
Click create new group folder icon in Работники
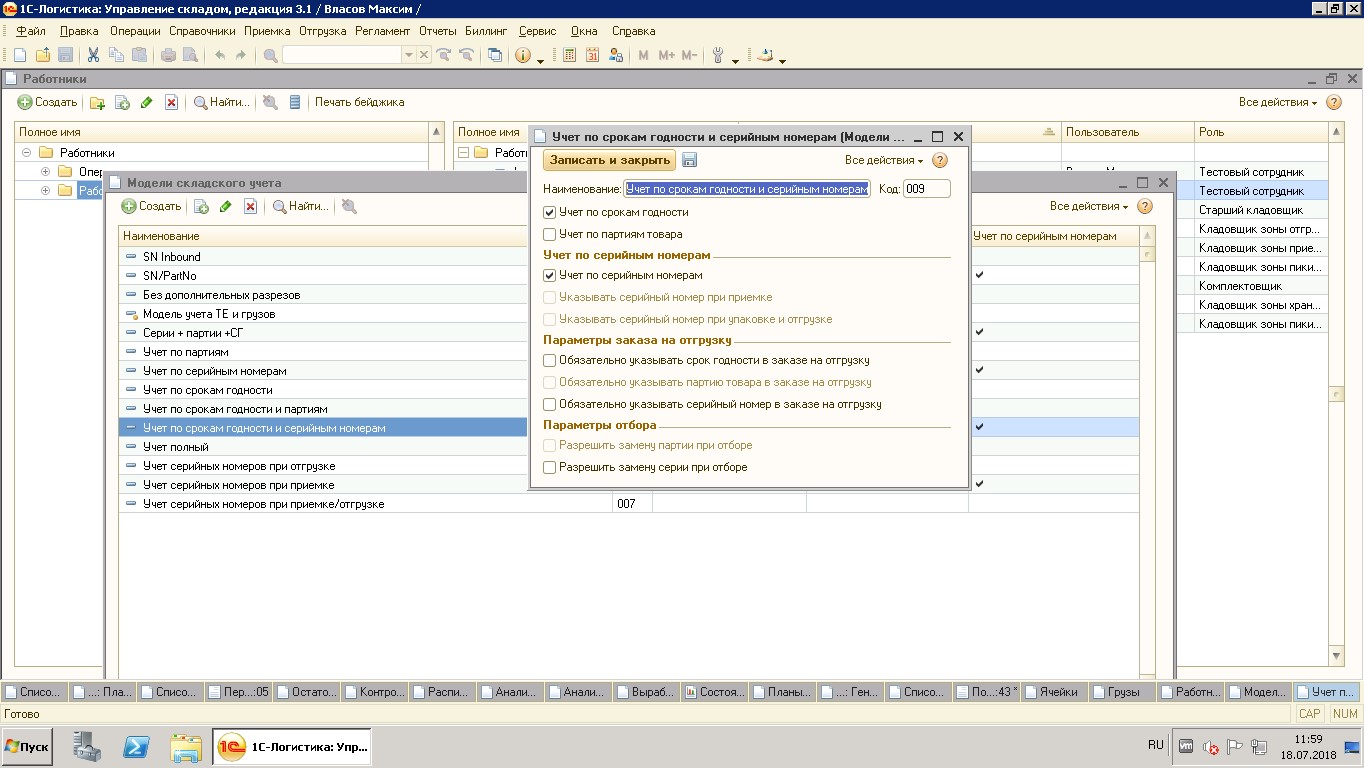[97, 102]
